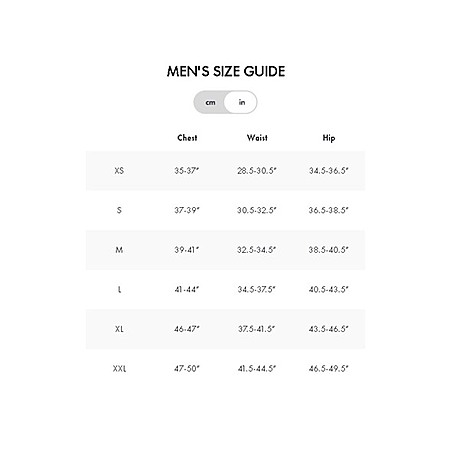Click the XXL chest value 47-50"

pos(187,369)
